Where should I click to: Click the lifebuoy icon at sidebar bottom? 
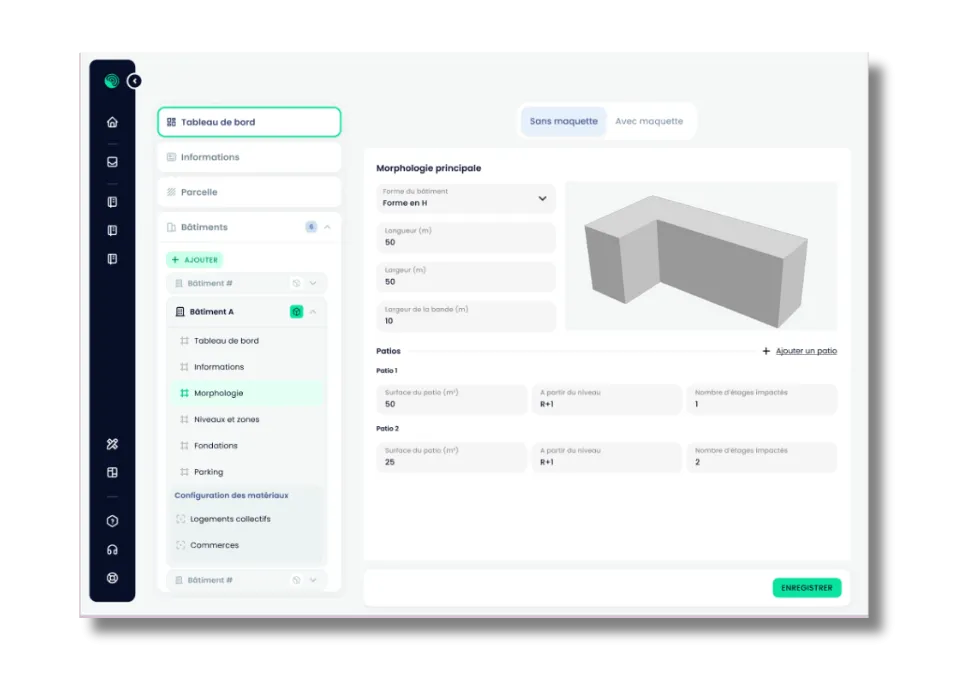(112, 578)
